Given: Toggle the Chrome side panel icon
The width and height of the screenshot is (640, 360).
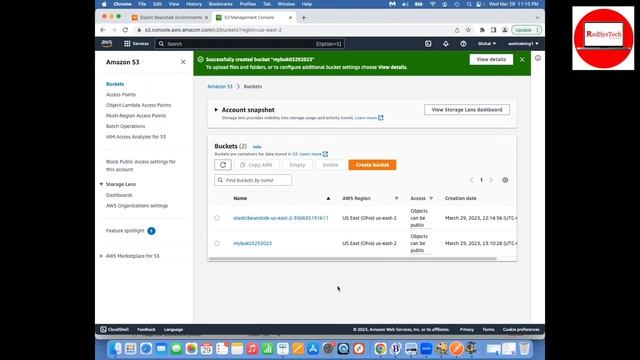Looking at the screenshot, I should (x=493, y=30).
